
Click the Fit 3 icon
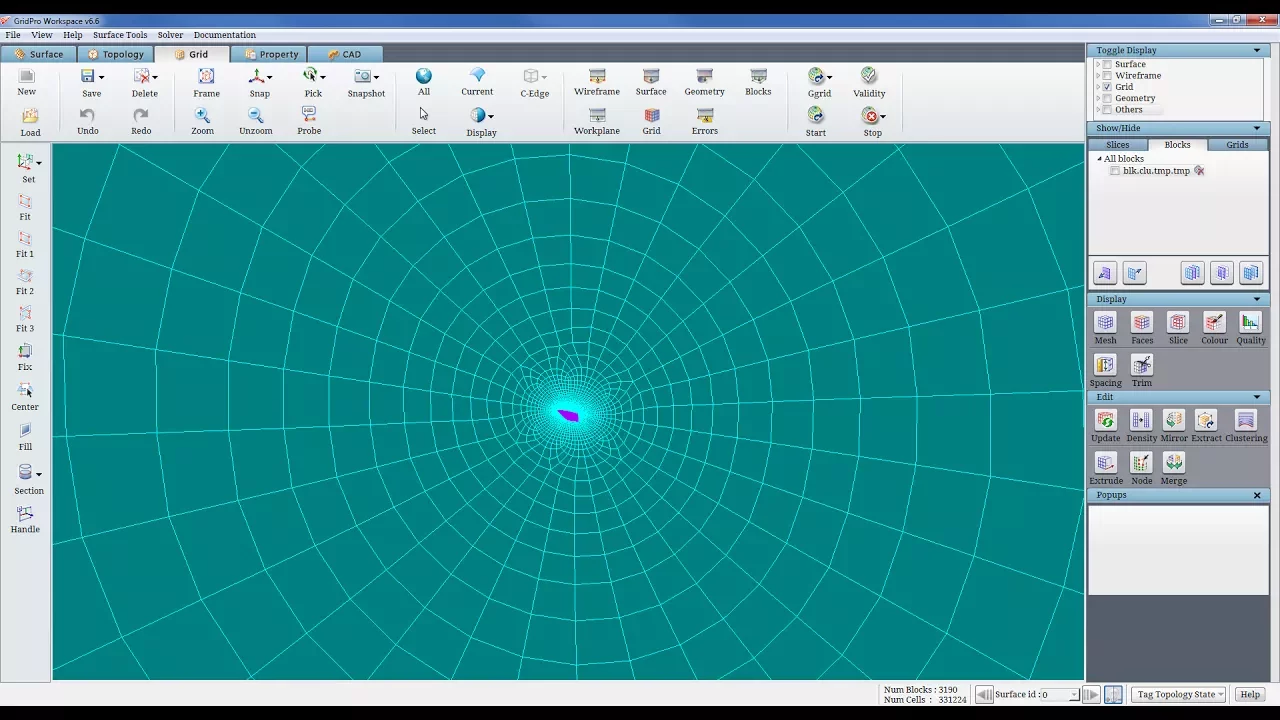pyautogui.click(x=25, y=312)
